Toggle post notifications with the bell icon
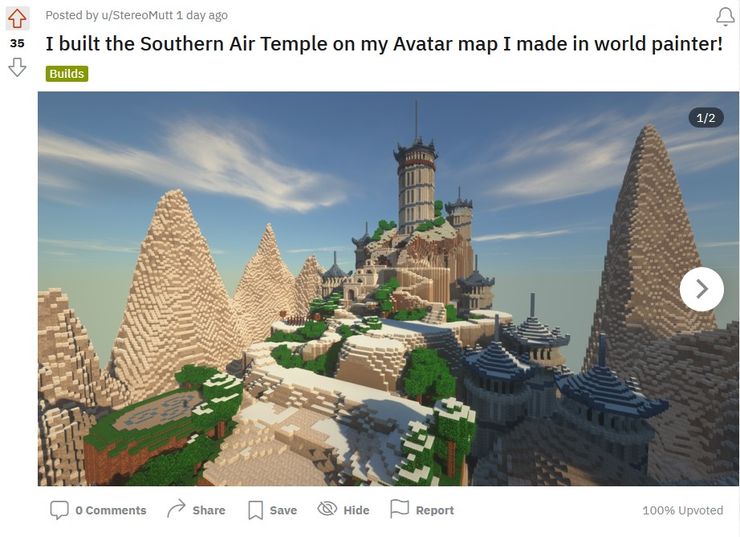 tap(725, 17)
